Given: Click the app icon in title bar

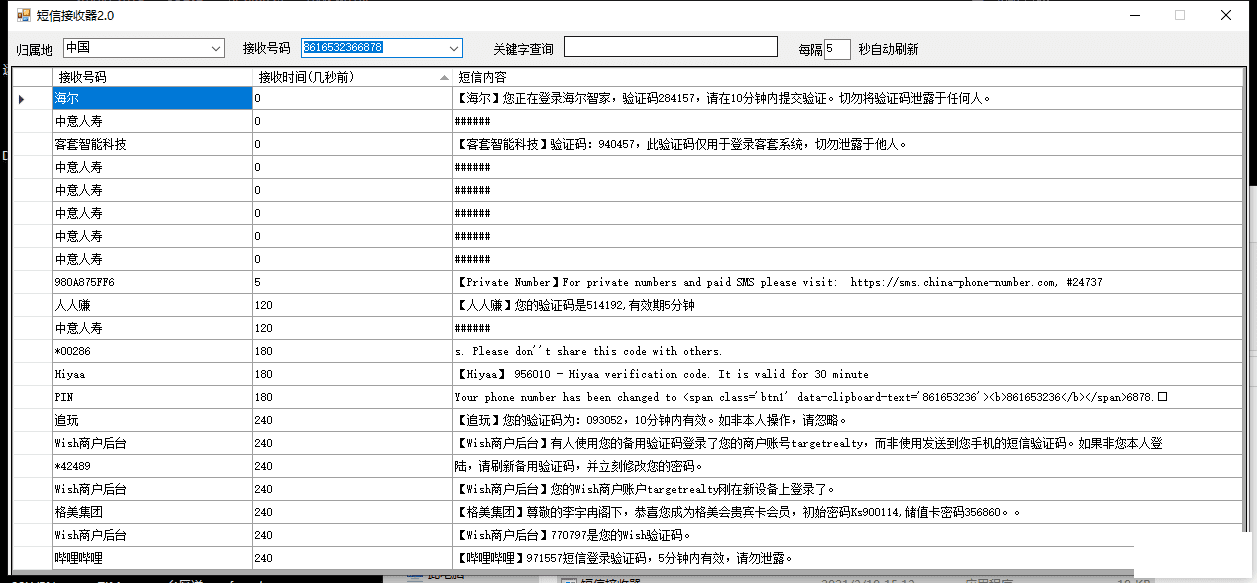Looking at the screenshot, I should [x=26, y=15].
